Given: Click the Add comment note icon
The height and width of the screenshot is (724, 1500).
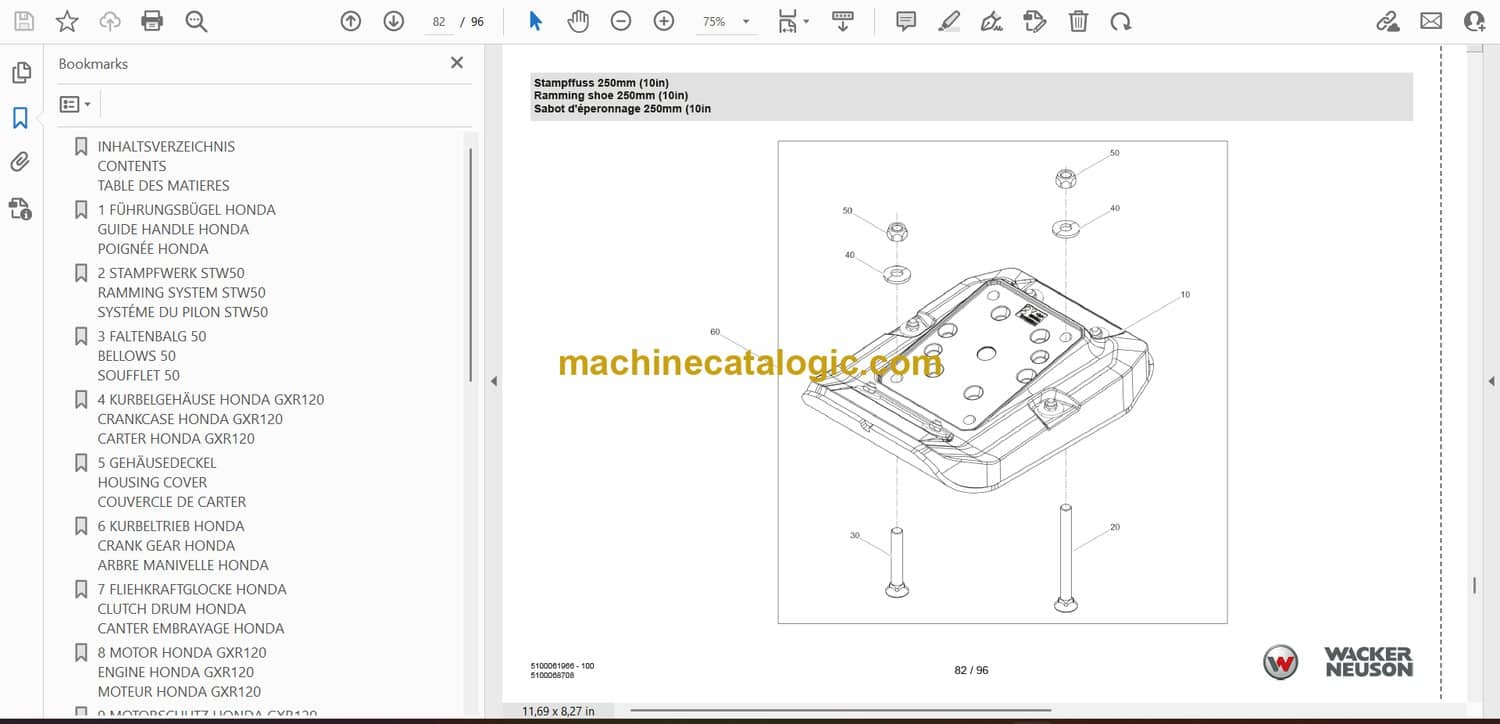Looking at the screenshot, I should tap(906, 21).
